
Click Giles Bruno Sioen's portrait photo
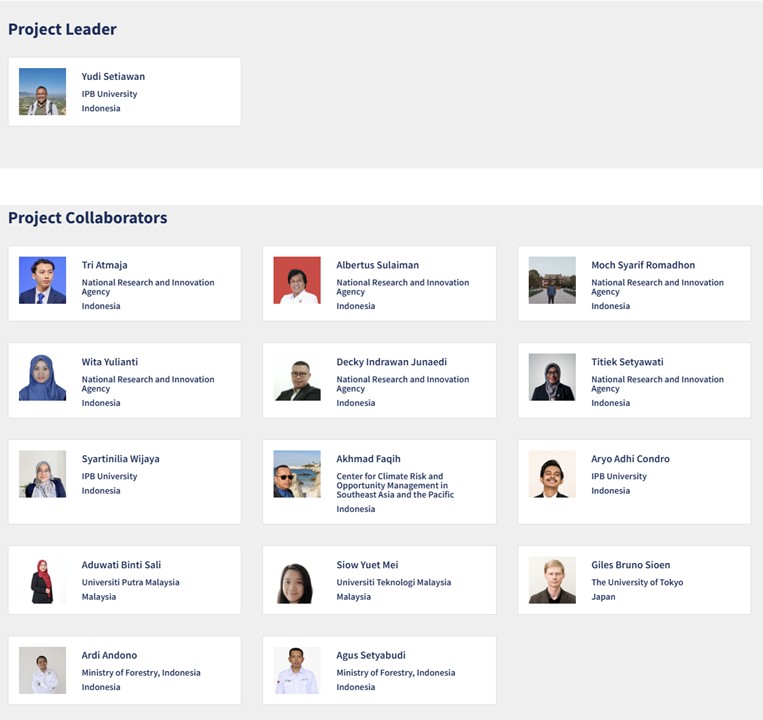(552, 580)
